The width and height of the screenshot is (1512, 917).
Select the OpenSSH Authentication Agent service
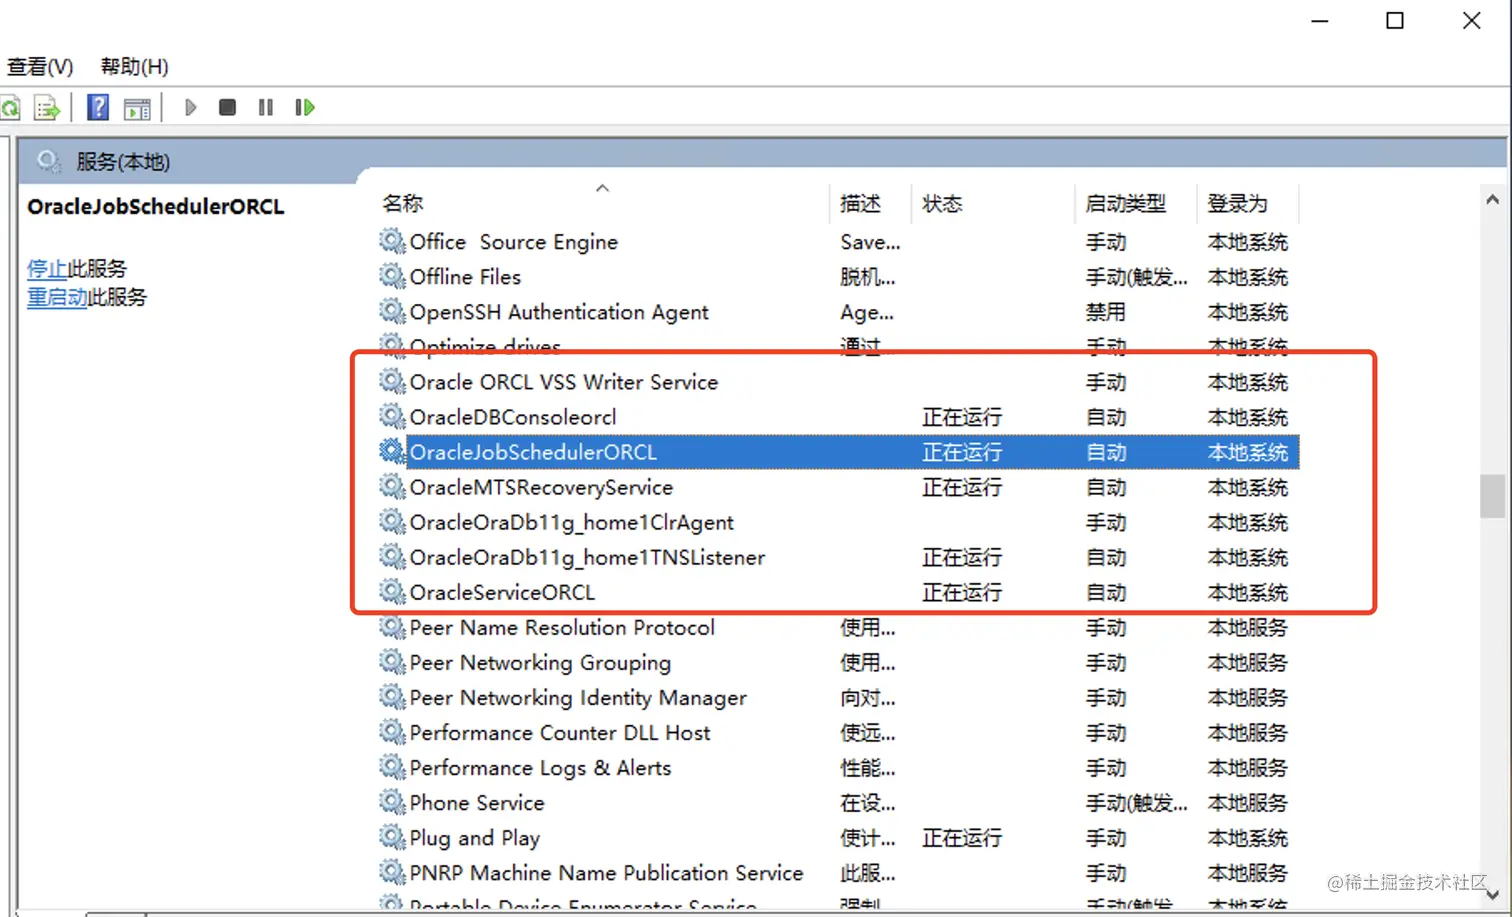click(838, 312)
